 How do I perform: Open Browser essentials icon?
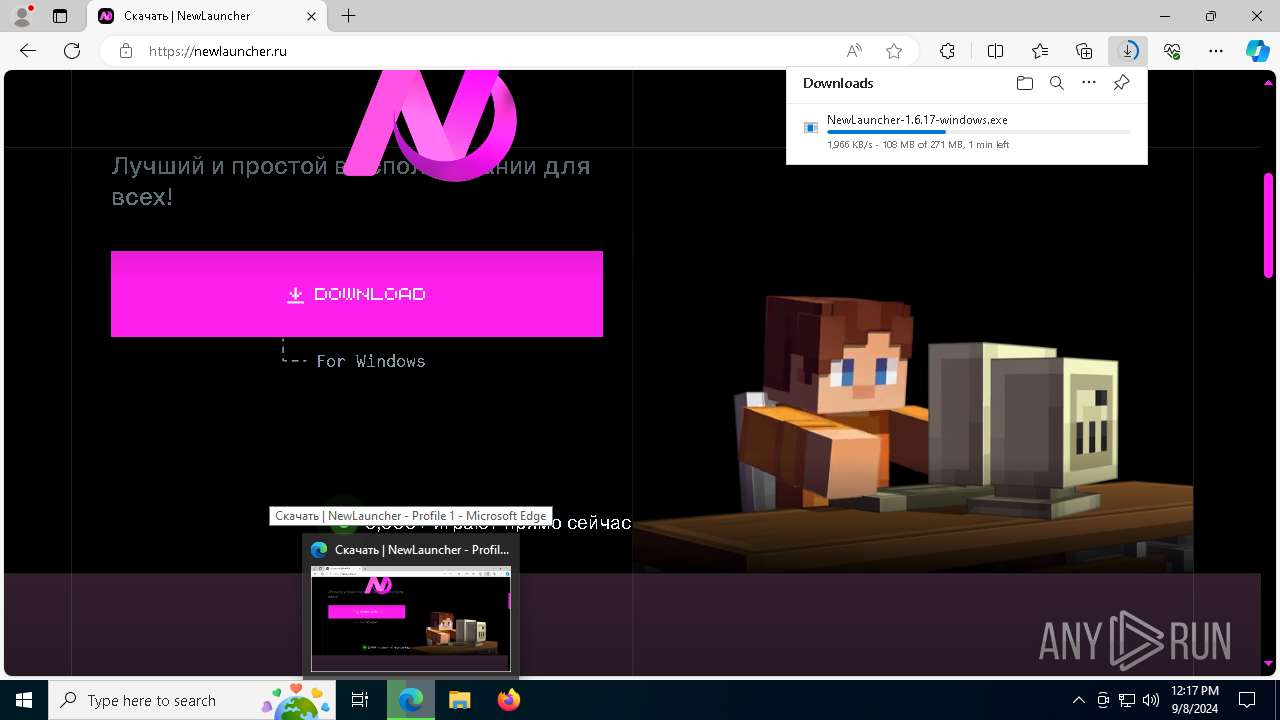(x=1172, y=51)
